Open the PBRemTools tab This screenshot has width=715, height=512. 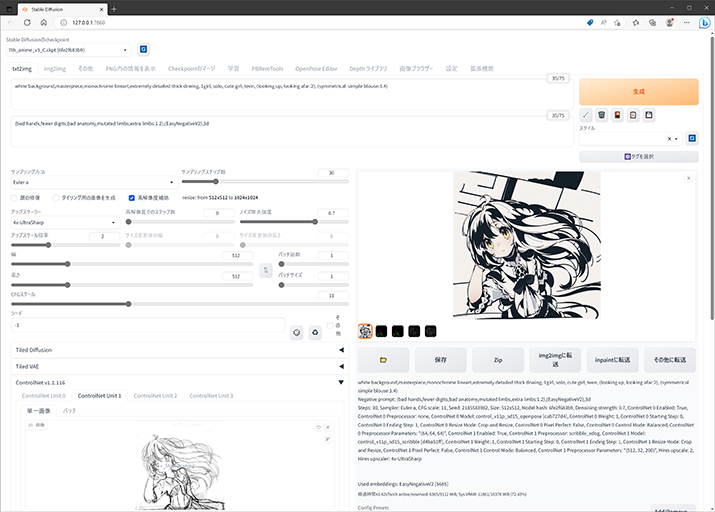(267, 69)
